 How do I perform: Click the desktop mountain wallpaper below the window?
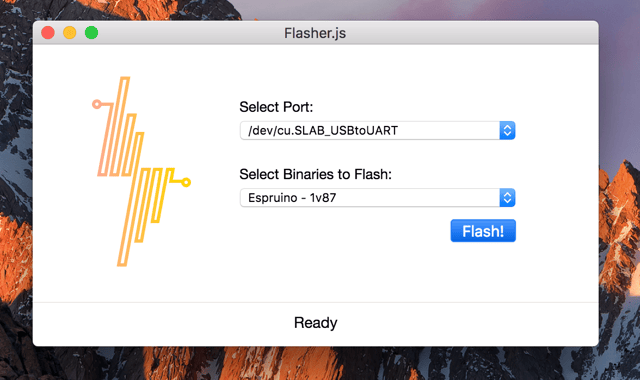[x=318, y=363]
